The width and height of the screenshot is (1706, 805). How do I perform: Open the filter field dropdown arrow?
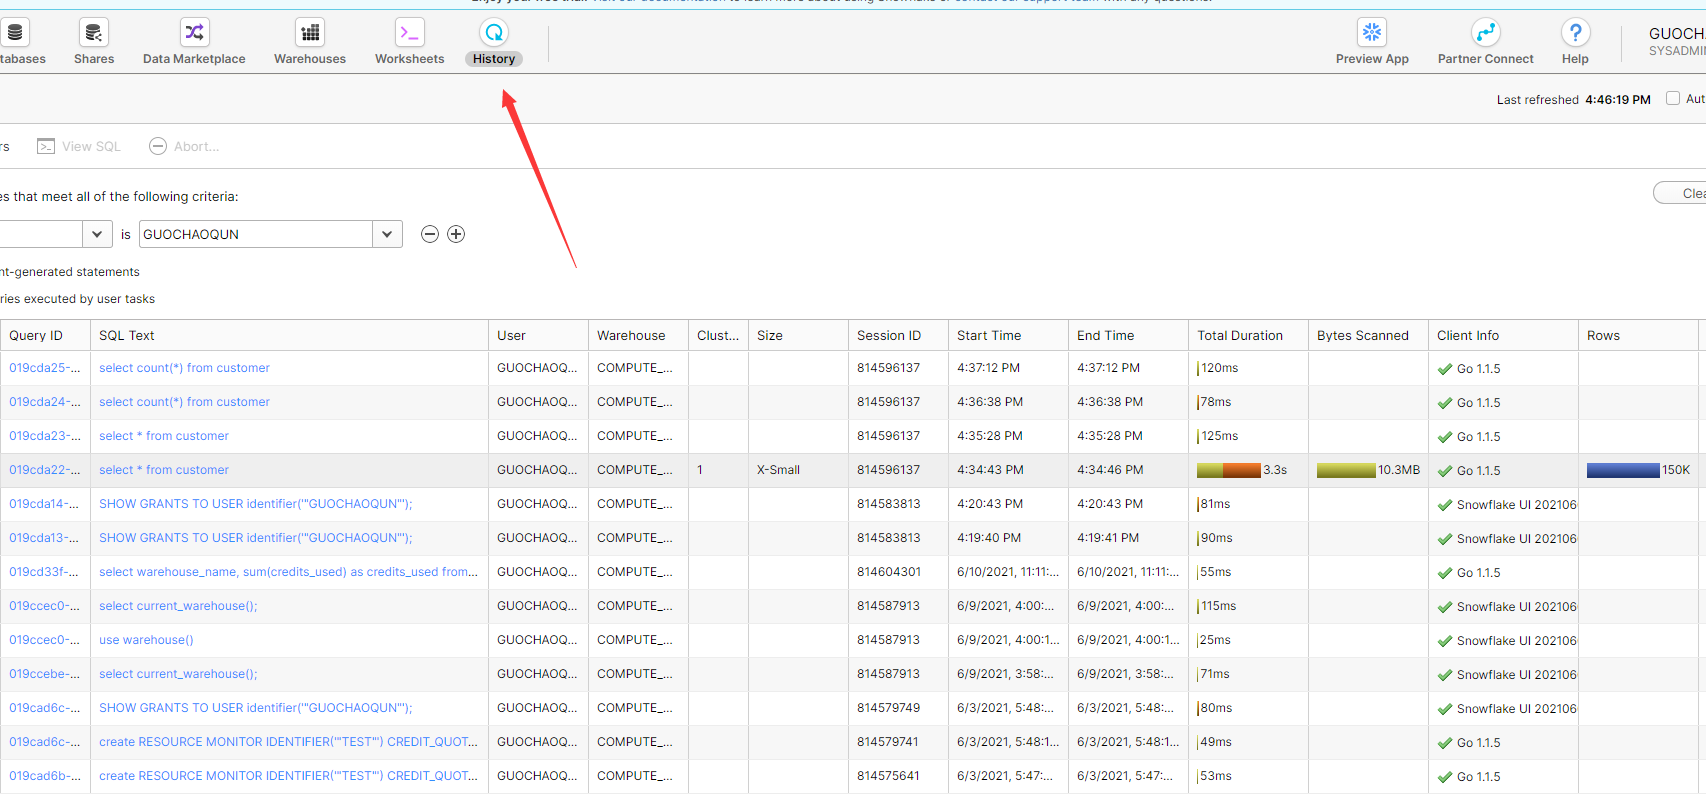pyautogui.click(x=97, y=234)
